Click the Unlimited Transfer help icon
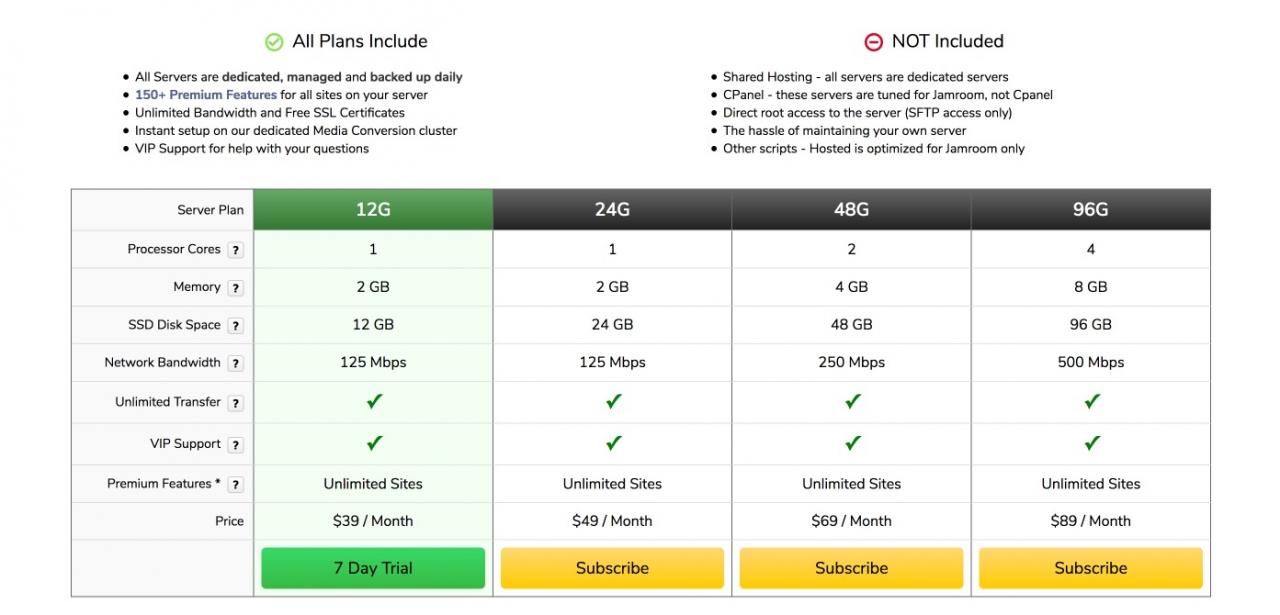This screenshot has width=1280, height=615. (235, 403)
